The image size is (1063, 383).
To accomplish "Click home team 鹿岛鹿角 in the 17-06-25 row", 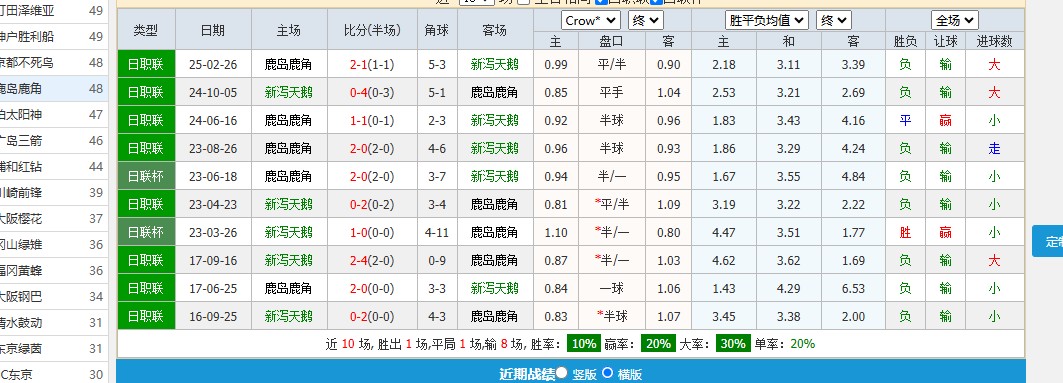I will tap(289, 288).
